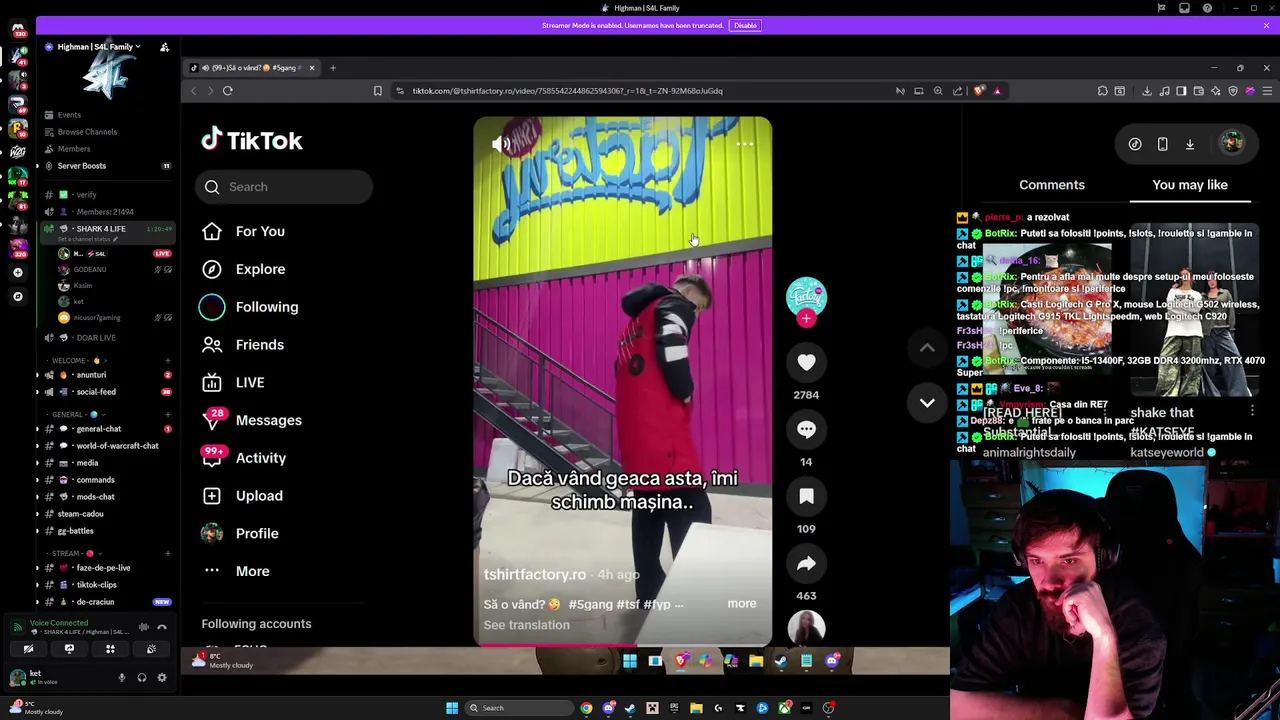Open browser extensions puzzle icon
The height and width of the screenshot is (720, 1280).
(x=1102, y=91)
